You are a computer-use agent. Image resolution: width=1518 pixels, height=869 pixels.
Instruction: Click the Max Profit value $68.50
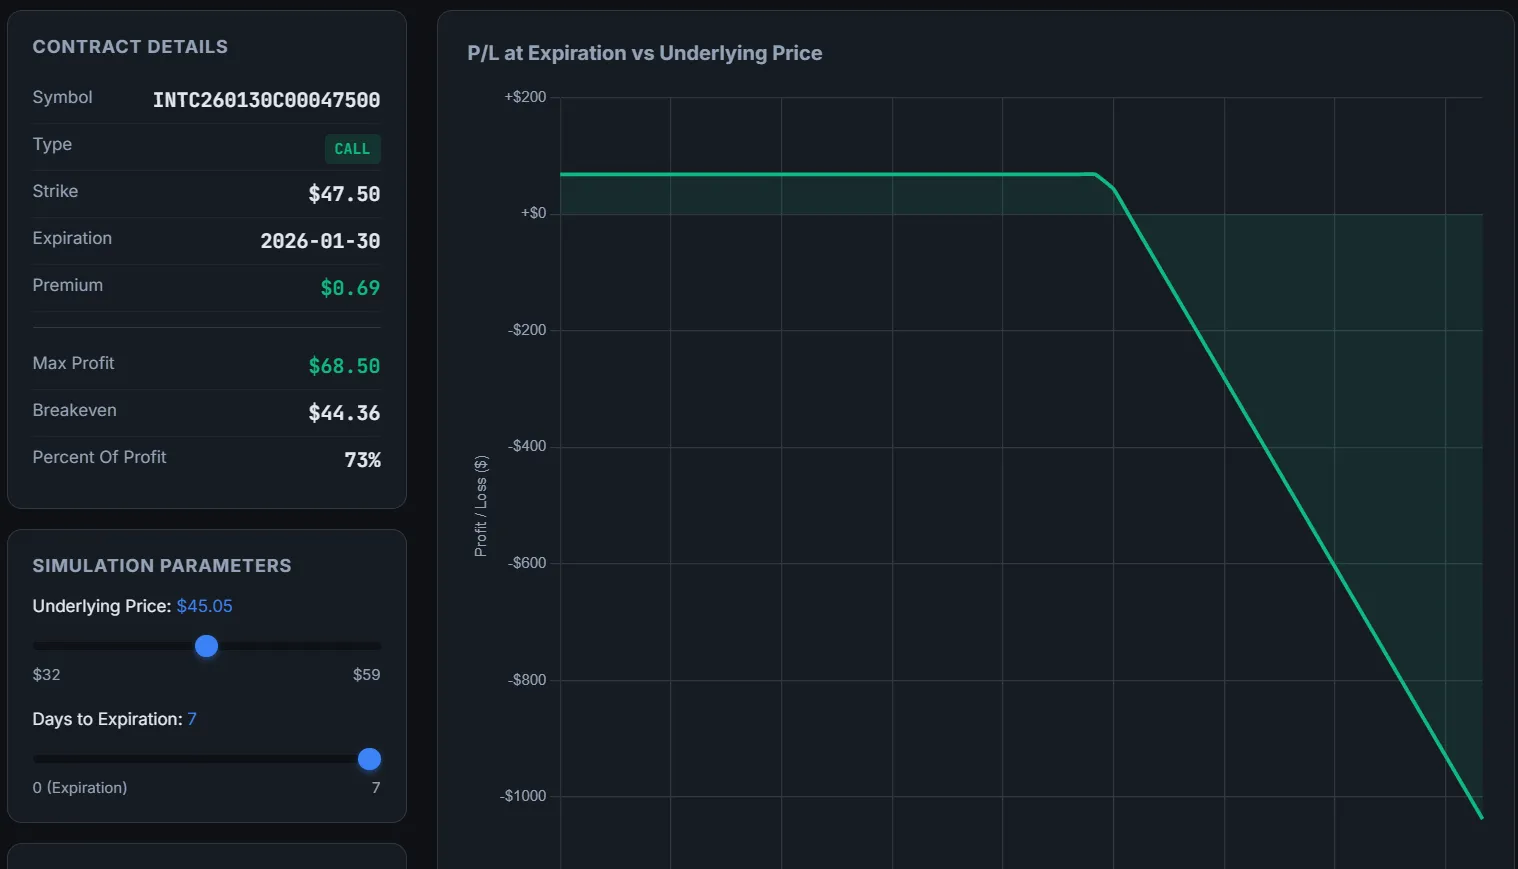pos(344,366)
